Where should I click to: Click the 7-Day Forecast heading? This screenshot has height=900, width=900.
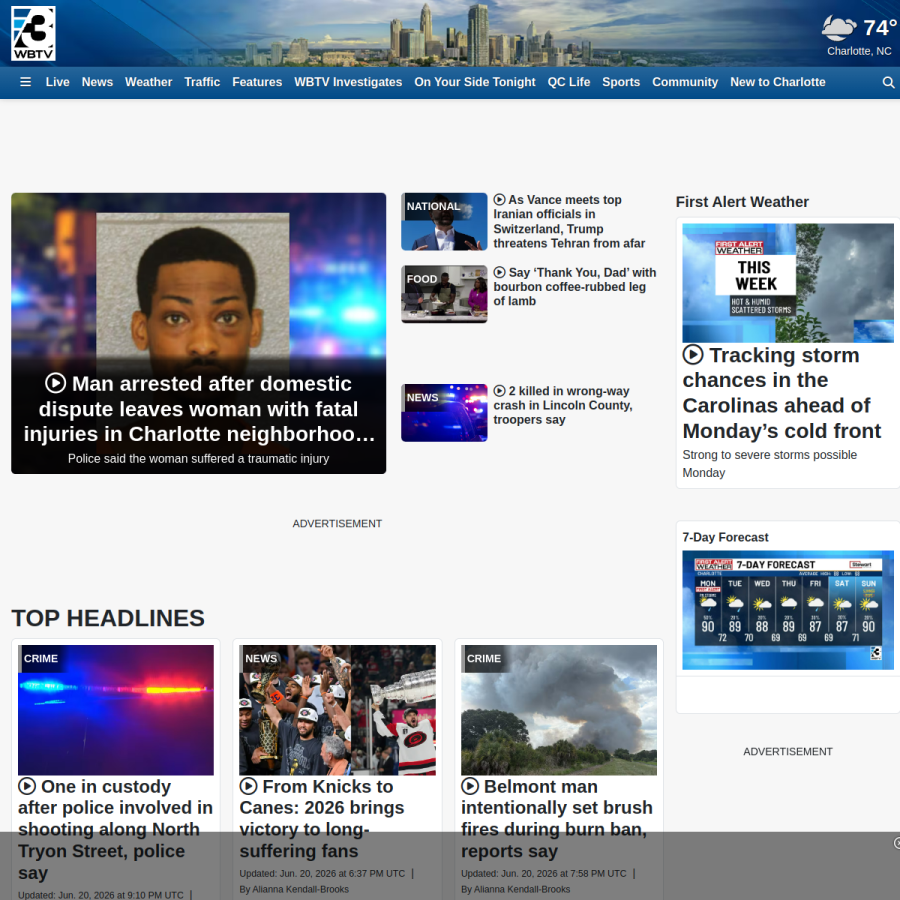coord(725,537)
